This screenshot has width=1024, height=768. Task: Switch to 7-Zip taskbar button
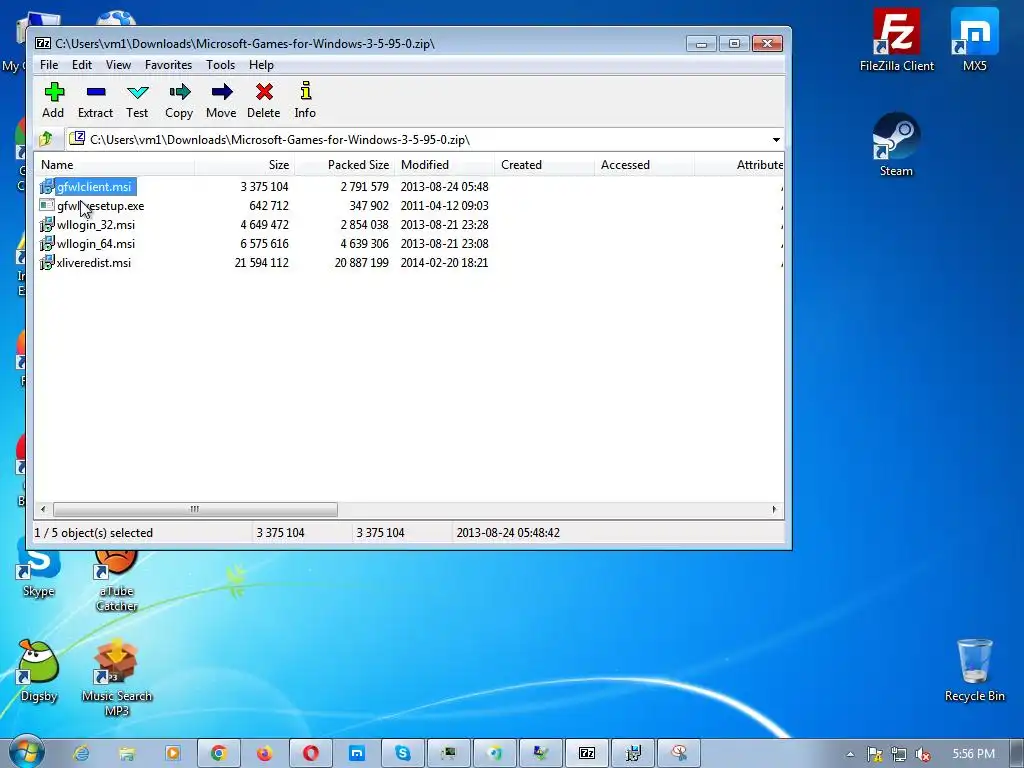[586, 754]
